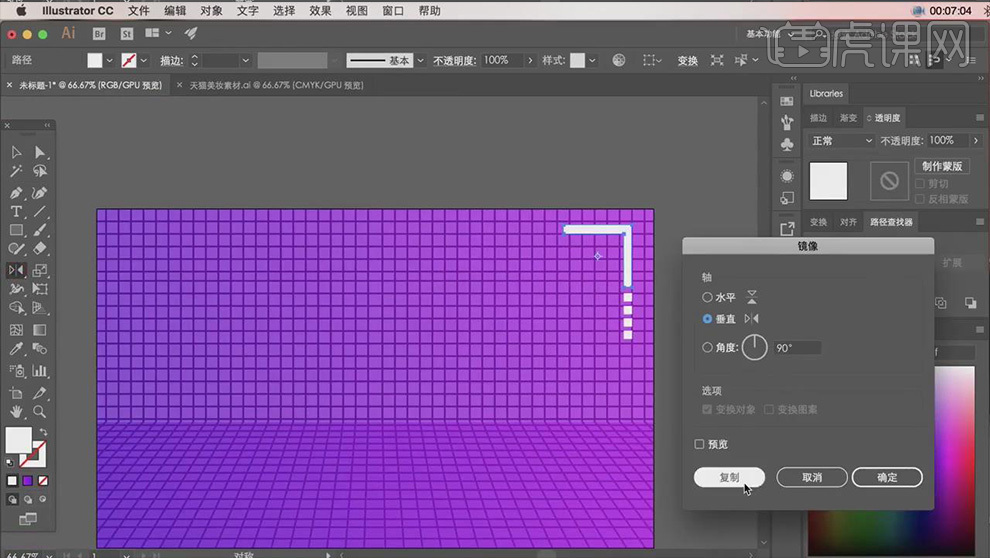Toggle the transform objects checkbox

tap(707, 410)
